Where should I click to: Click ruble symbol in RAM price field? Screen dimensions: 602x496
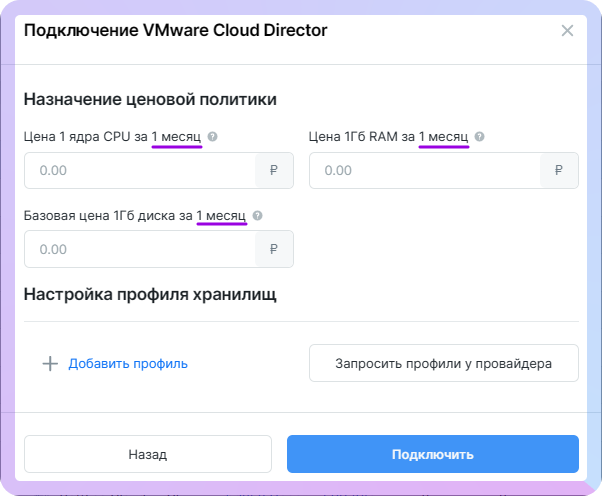[559, 171]
